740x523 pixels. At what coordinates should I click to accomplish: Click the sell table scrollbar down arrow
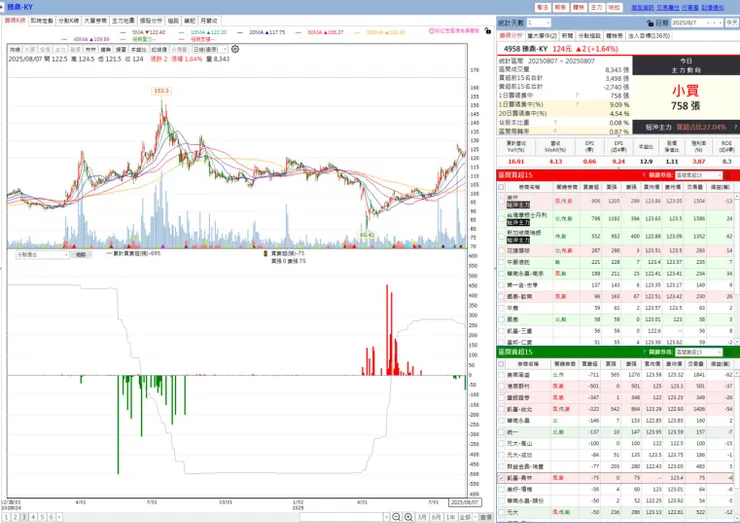[737, 519]
